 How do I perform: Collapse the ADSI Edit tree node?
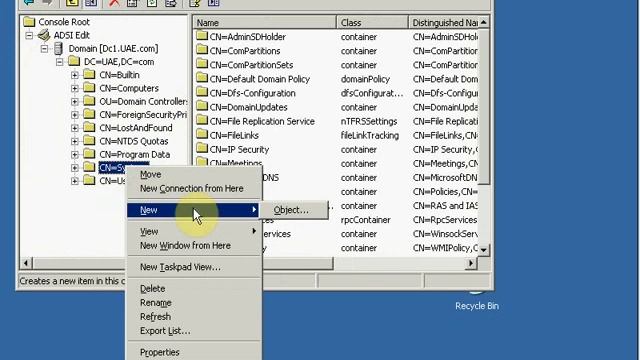[29, 36]
